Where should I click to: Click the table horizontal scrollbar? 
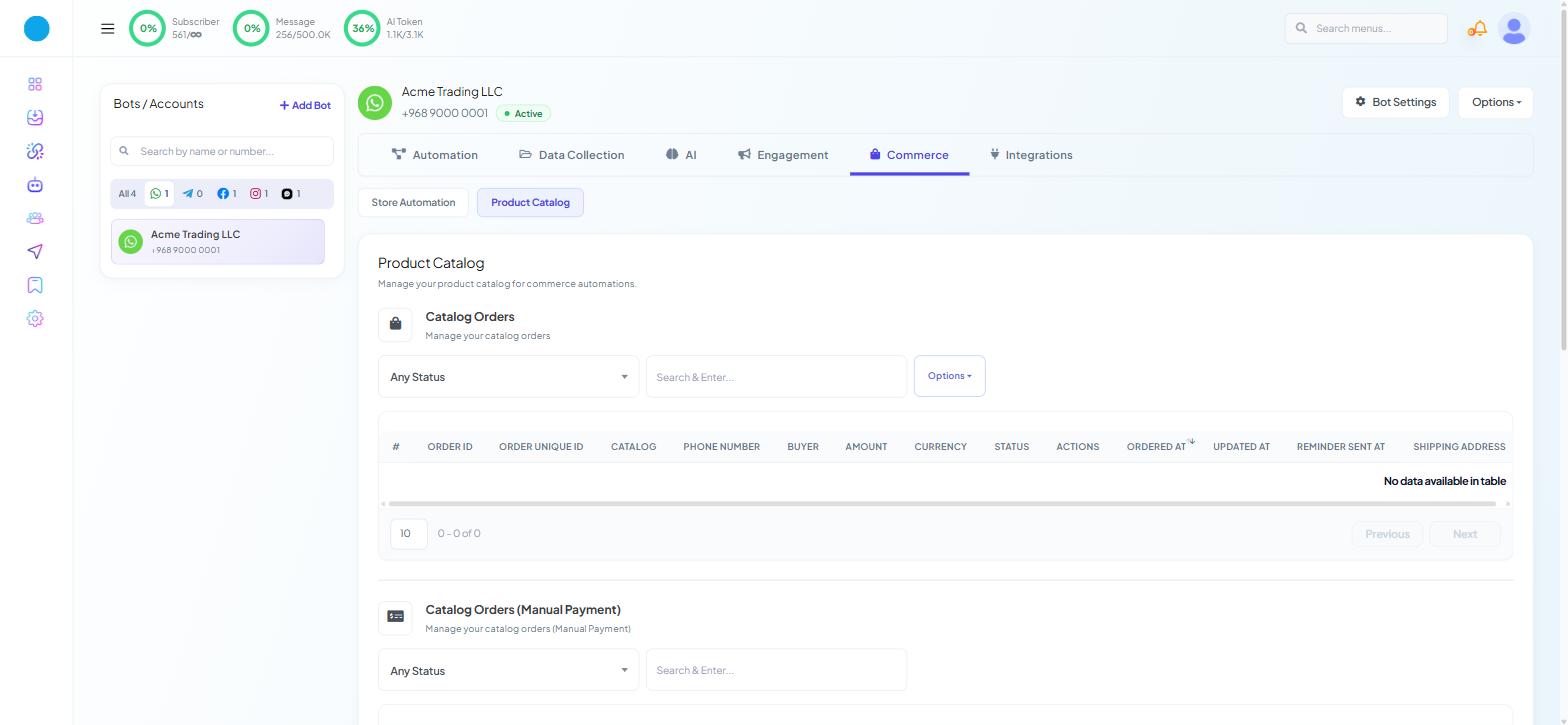pyautogui.click(x=942, y=504)
